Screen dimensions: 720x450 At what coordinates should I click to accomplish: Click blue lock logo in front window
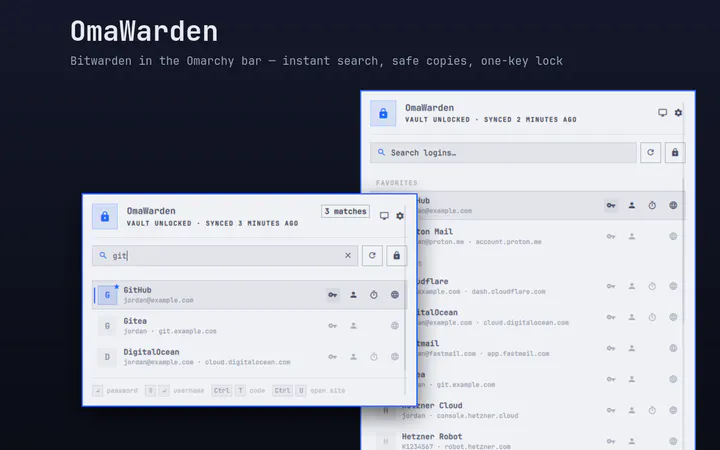[x=105, y=216]
